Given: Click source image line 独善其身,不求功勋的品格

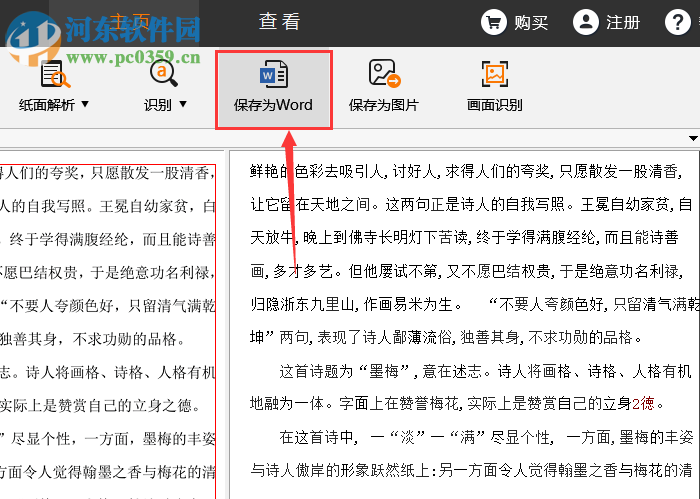Looking at the screenshot, I should [x=93, y=339].
